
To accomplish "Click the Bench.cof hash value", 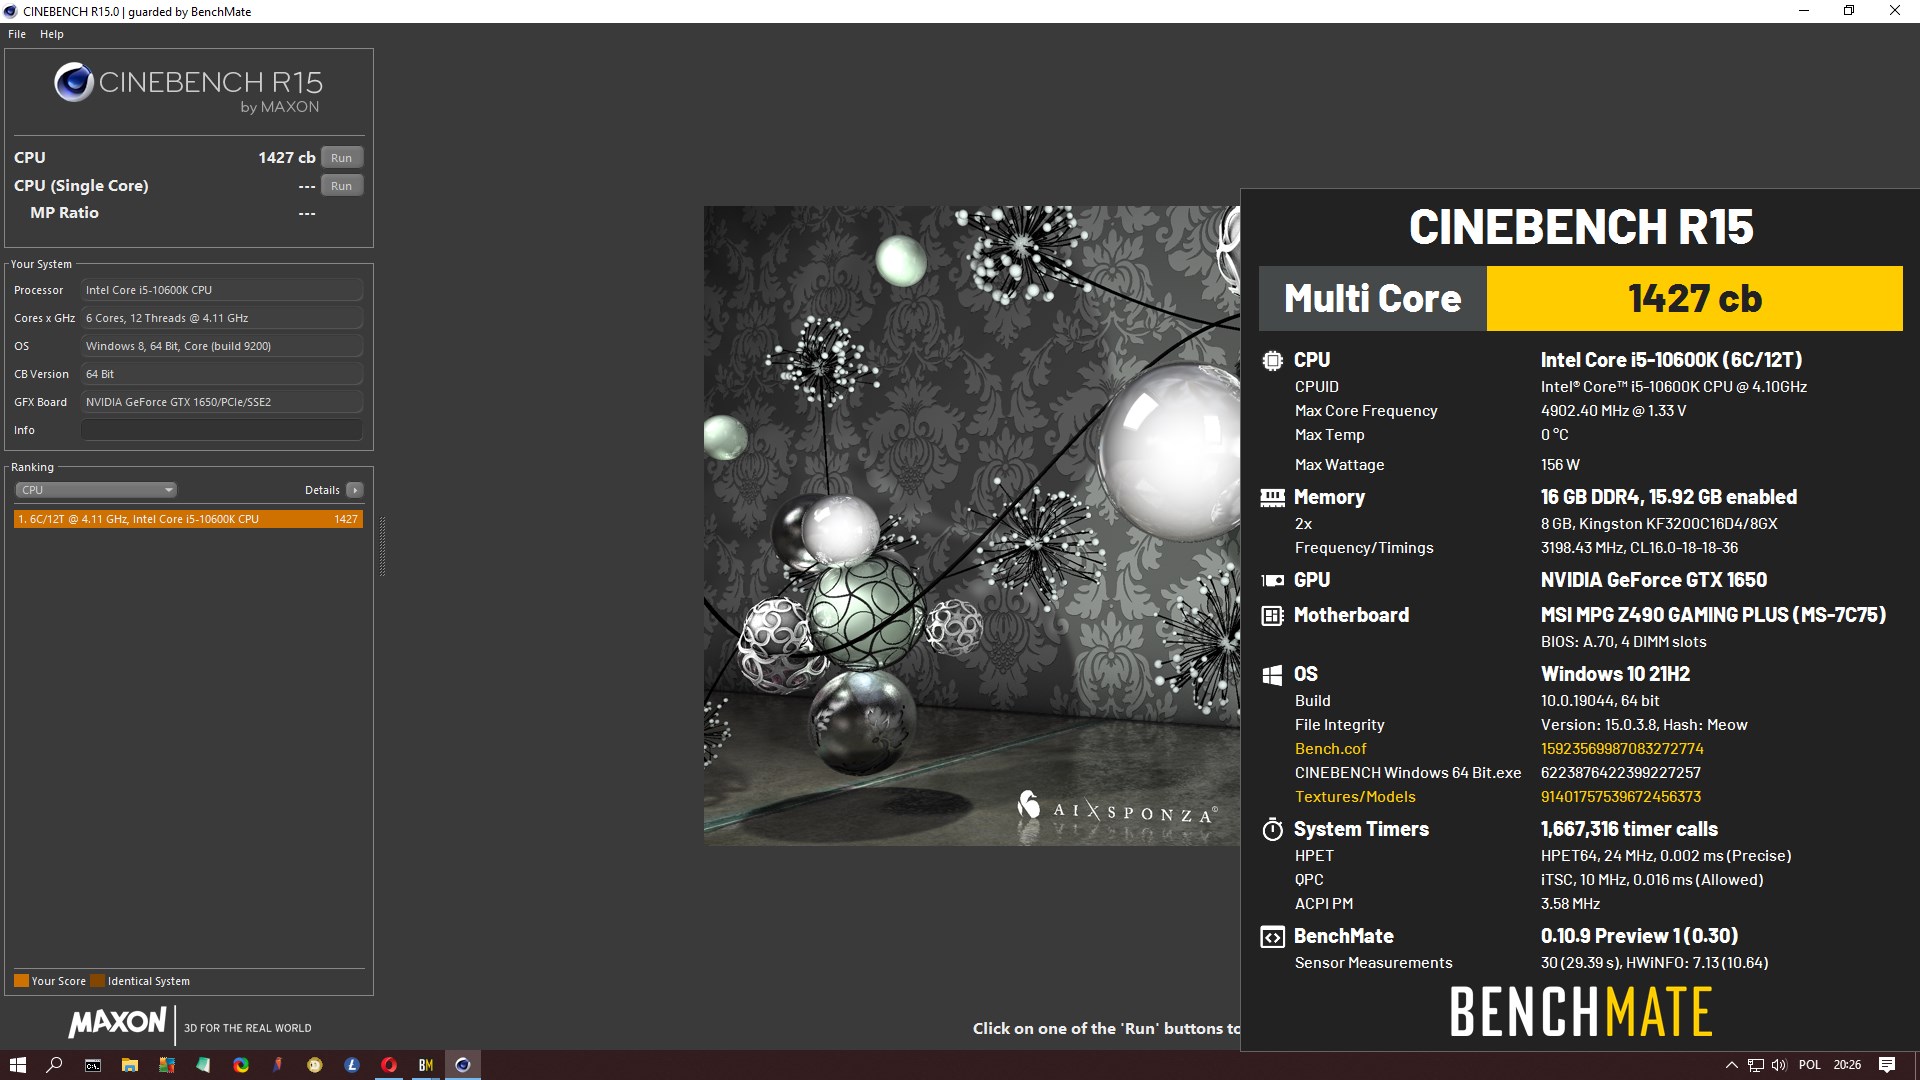I will click(x=1622, y=749).
